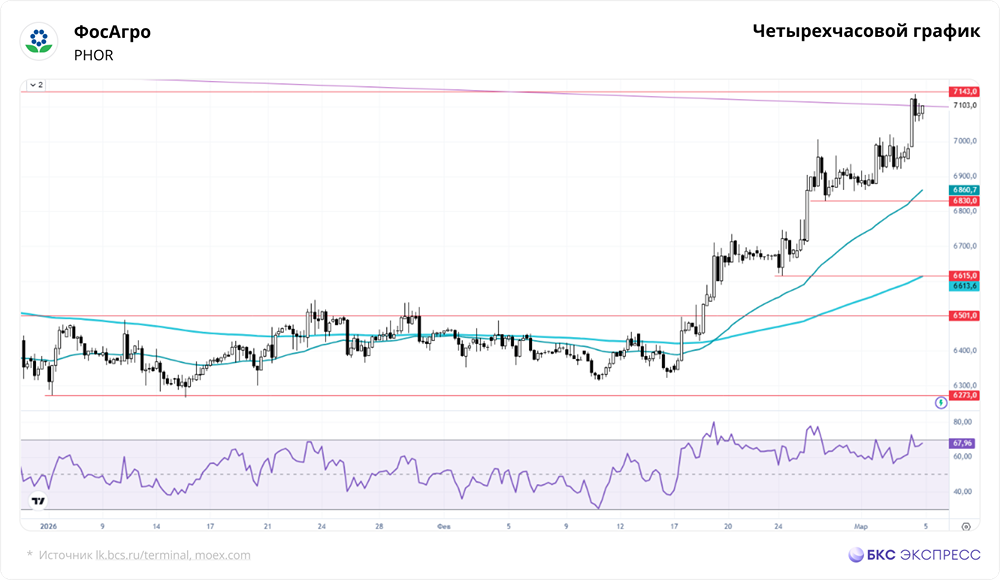The image size is (1000, 580).
Task: Click the 60,00 RSI axis tick
Action: (x=962, y=456)
